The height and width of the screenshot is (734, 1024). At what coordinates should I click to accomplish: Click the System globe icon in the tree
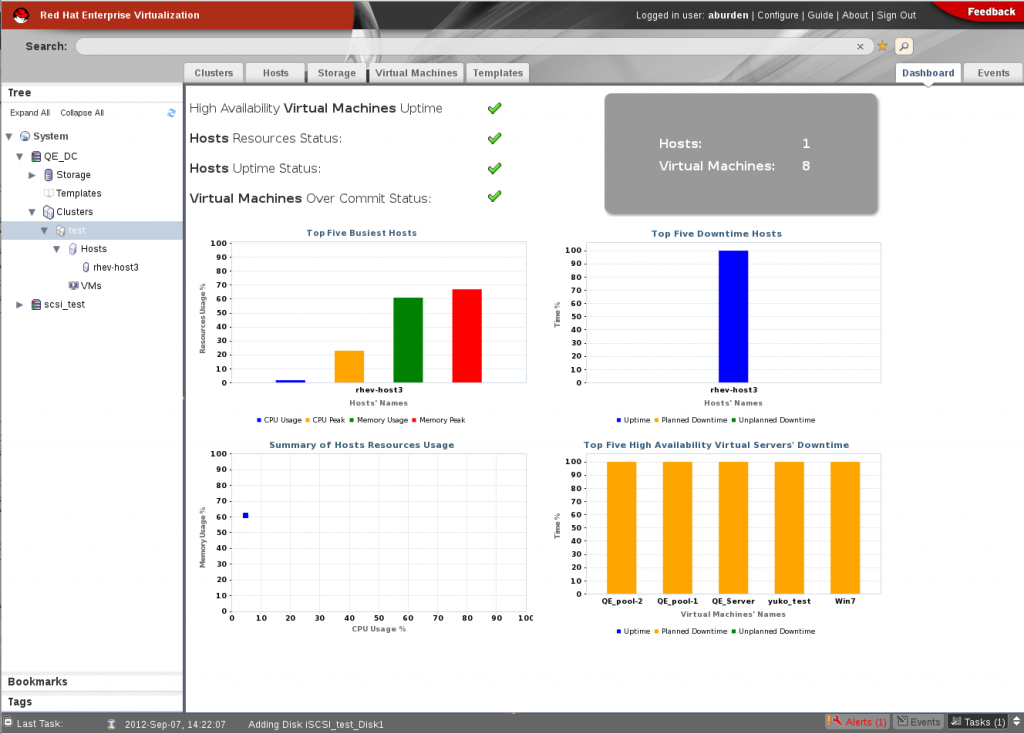[x=25, y=136]
